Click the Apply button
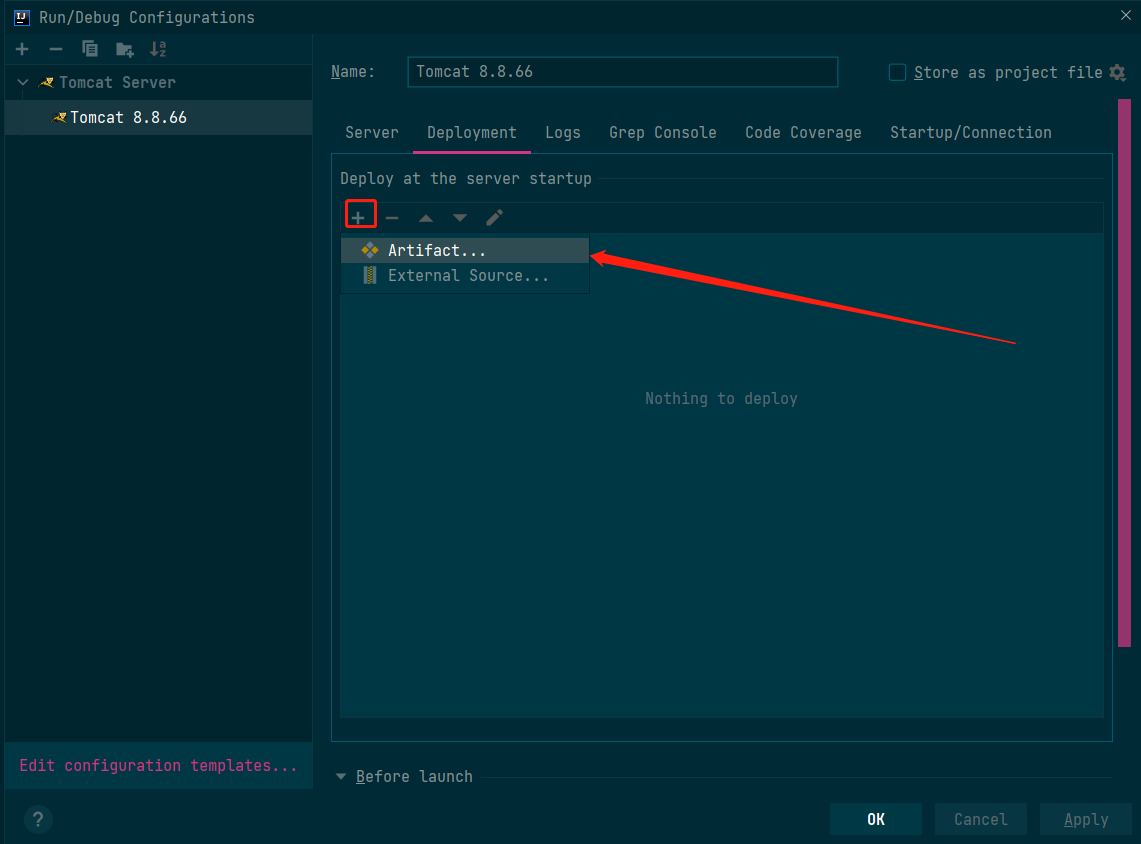Image resolution: width=1141 pixels, height=844 pixels. click(x=1086, y=819)
